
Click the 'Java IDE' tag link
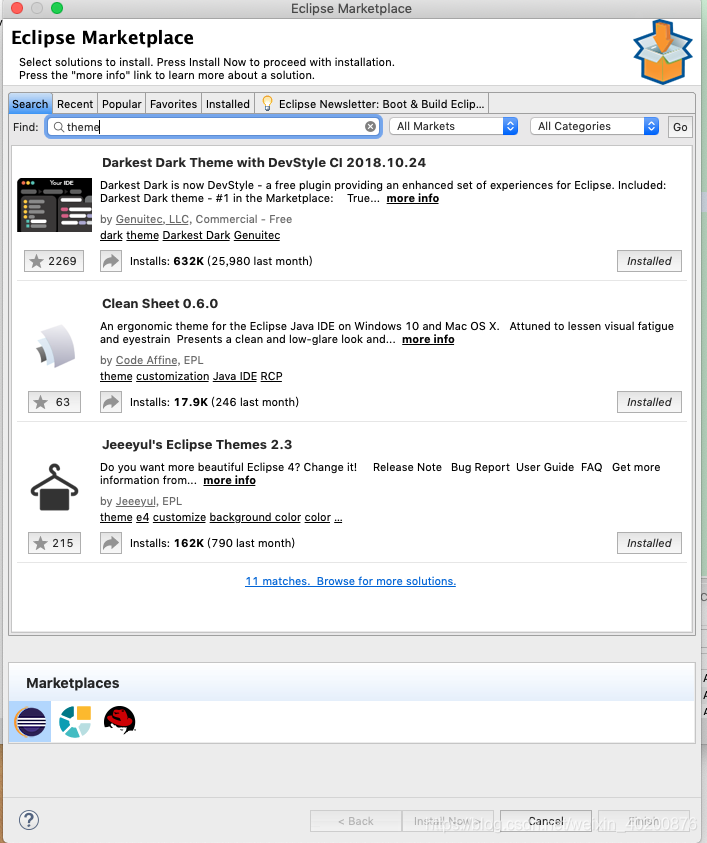(x=235, y=376)
